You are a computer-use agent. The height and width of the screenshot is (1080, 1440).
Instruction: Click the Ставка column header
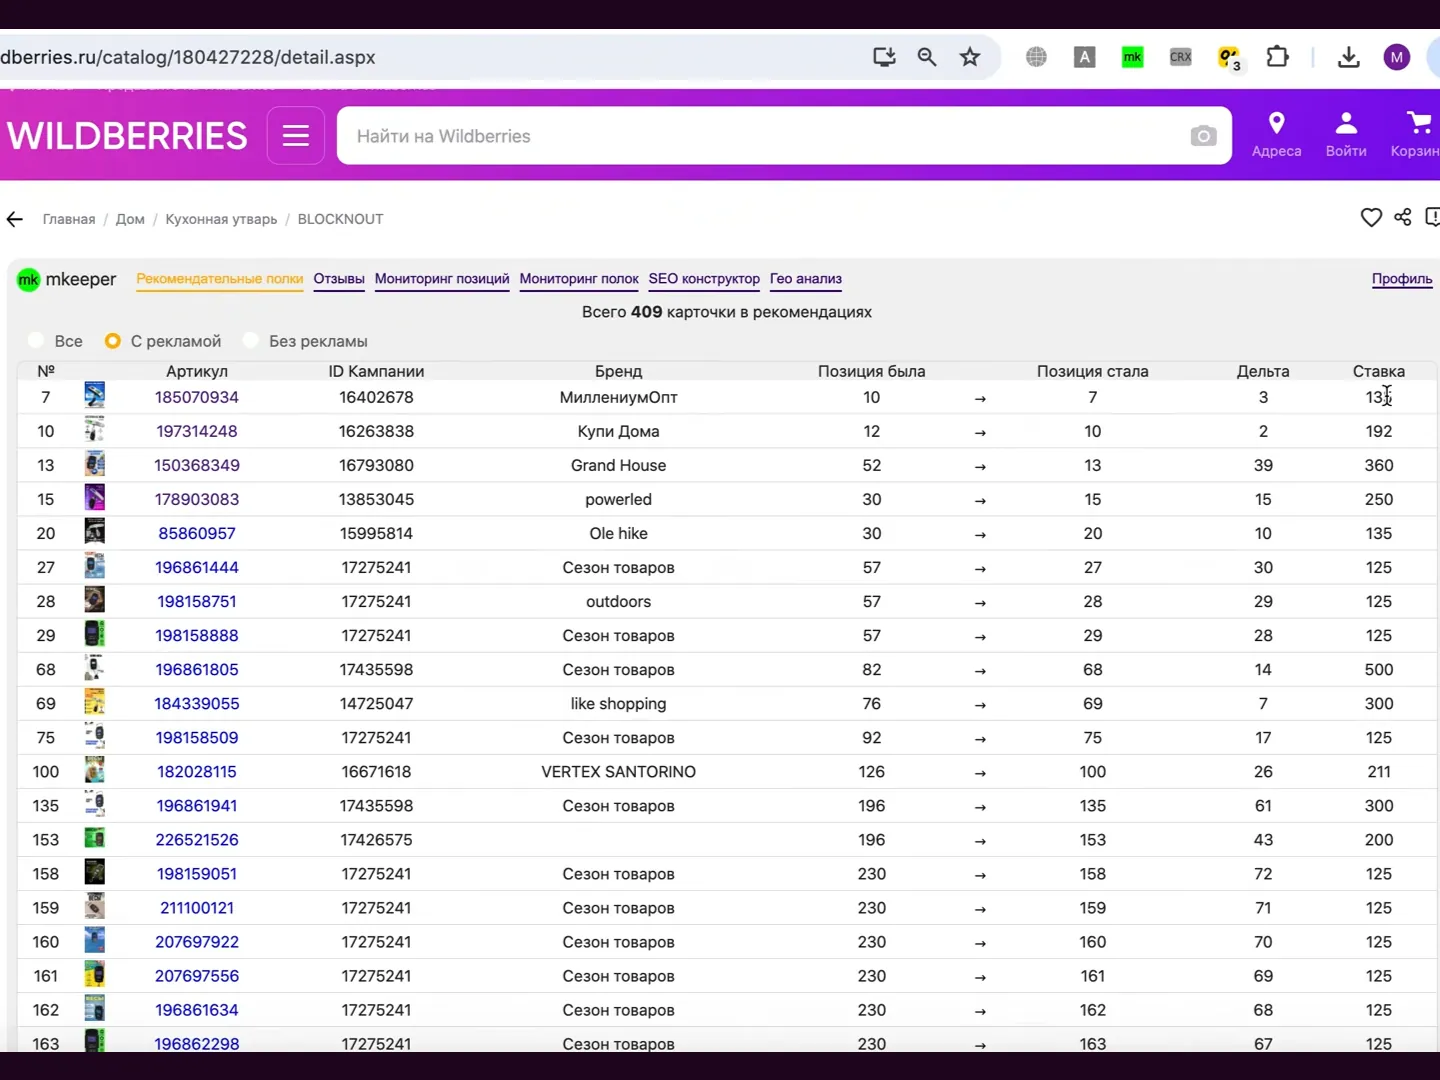coord(1379,371)
